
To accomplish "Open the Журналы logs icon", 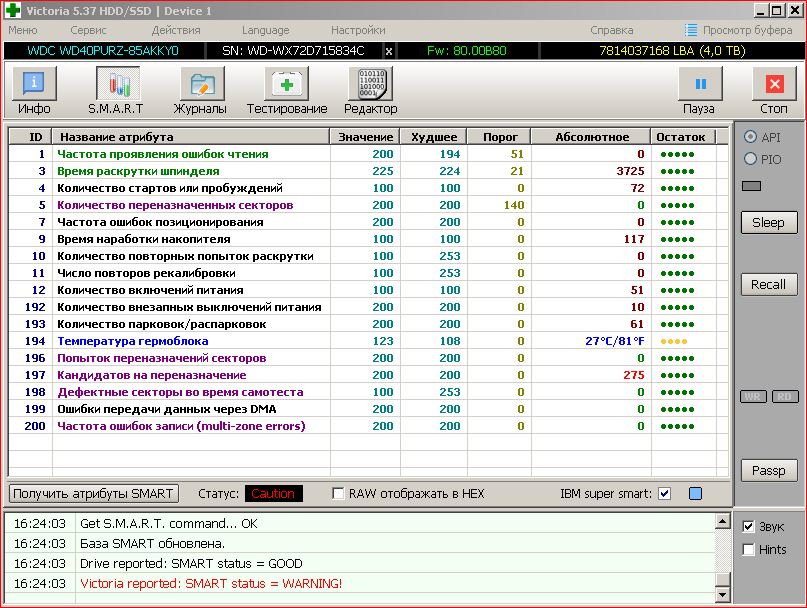I will click(202, 84).
